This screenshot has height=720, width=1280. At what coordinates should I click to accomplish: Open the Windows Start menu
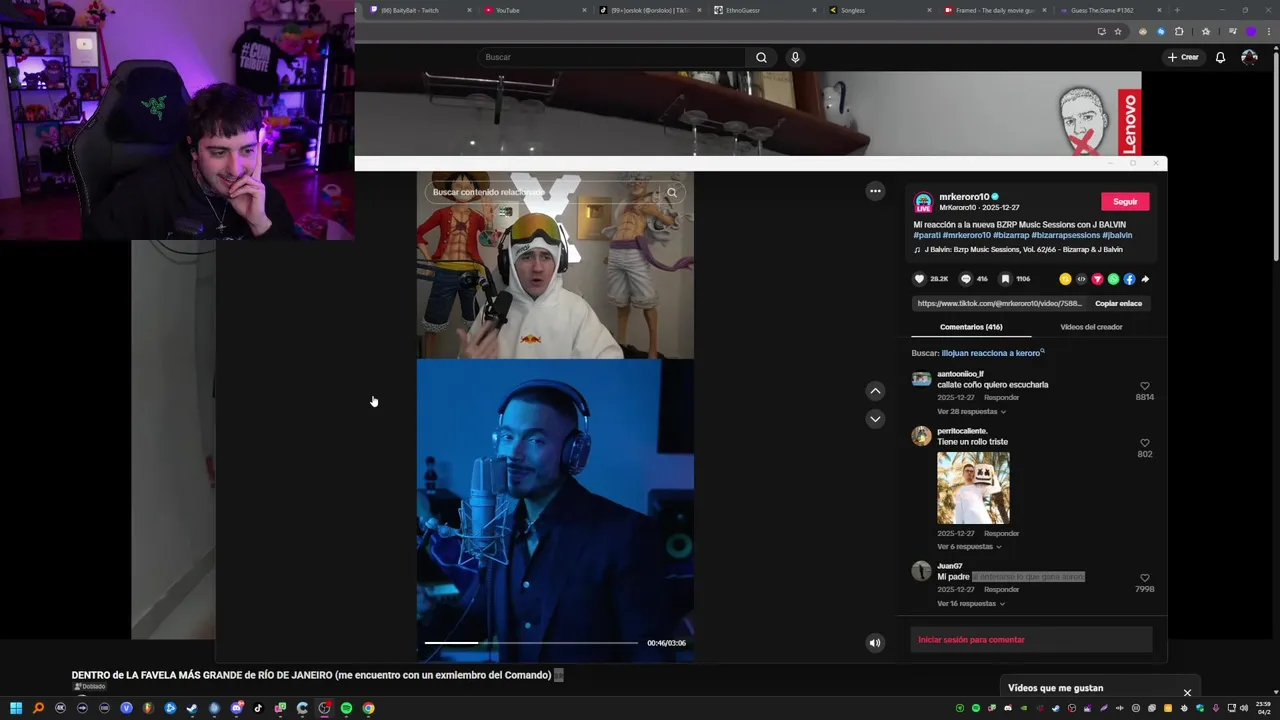point(16,708)
